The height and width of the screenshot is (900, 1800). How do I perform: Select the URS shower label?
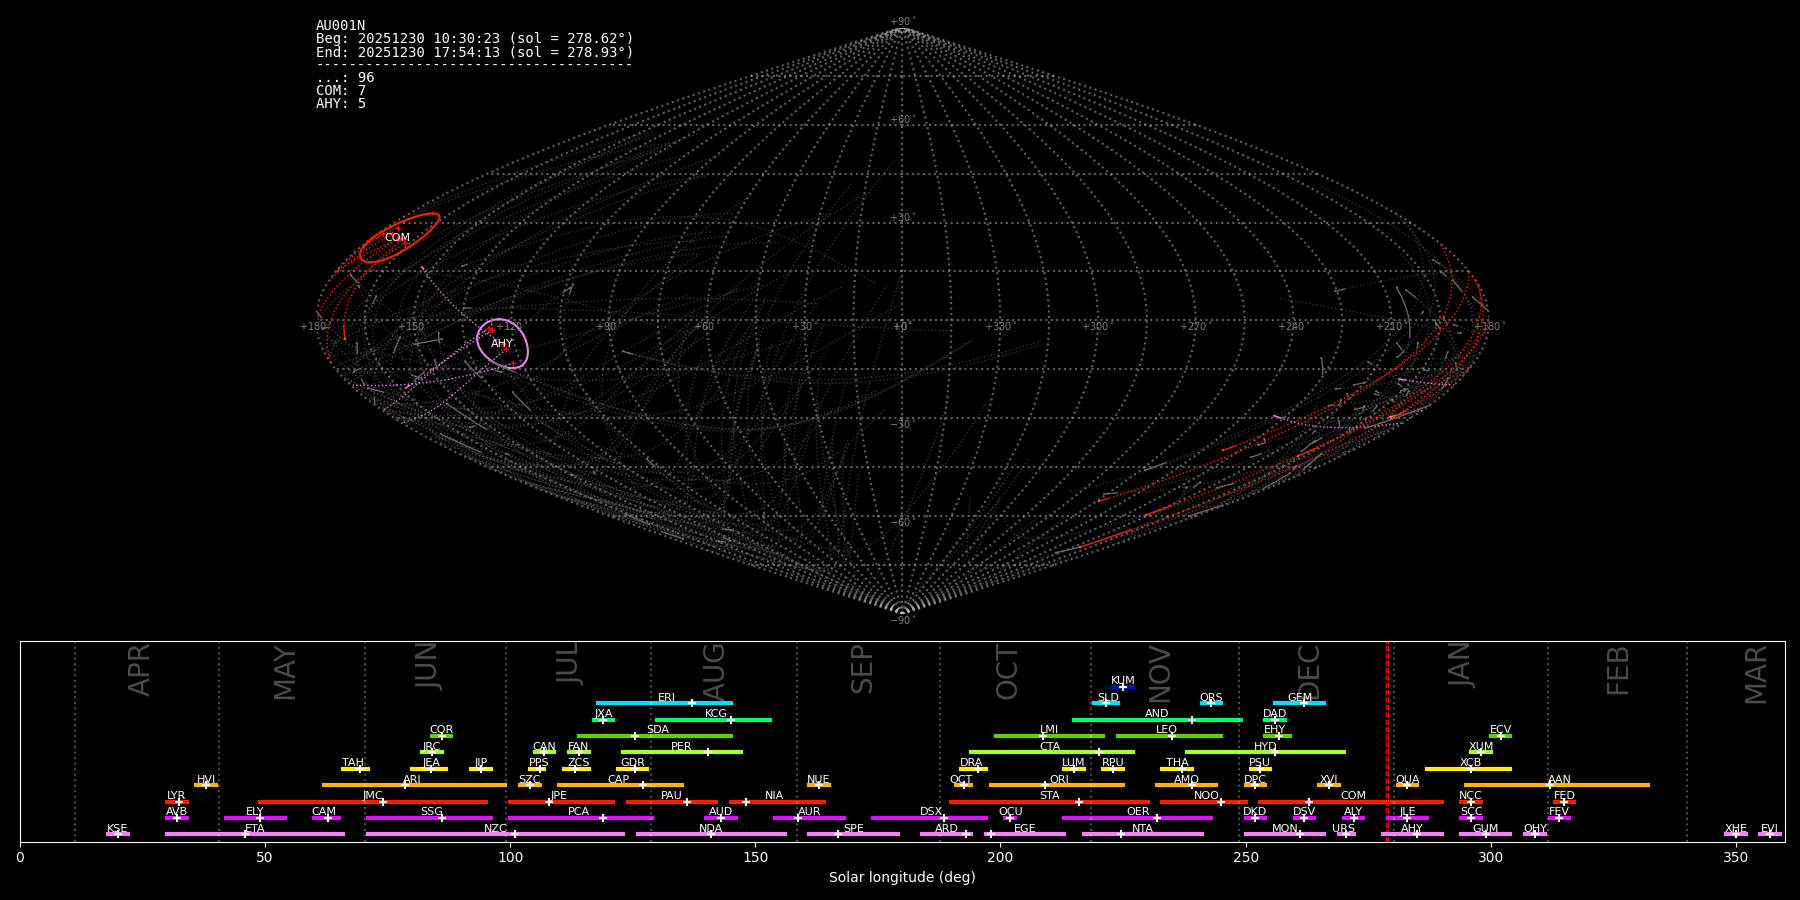[x=1343, y=829]
